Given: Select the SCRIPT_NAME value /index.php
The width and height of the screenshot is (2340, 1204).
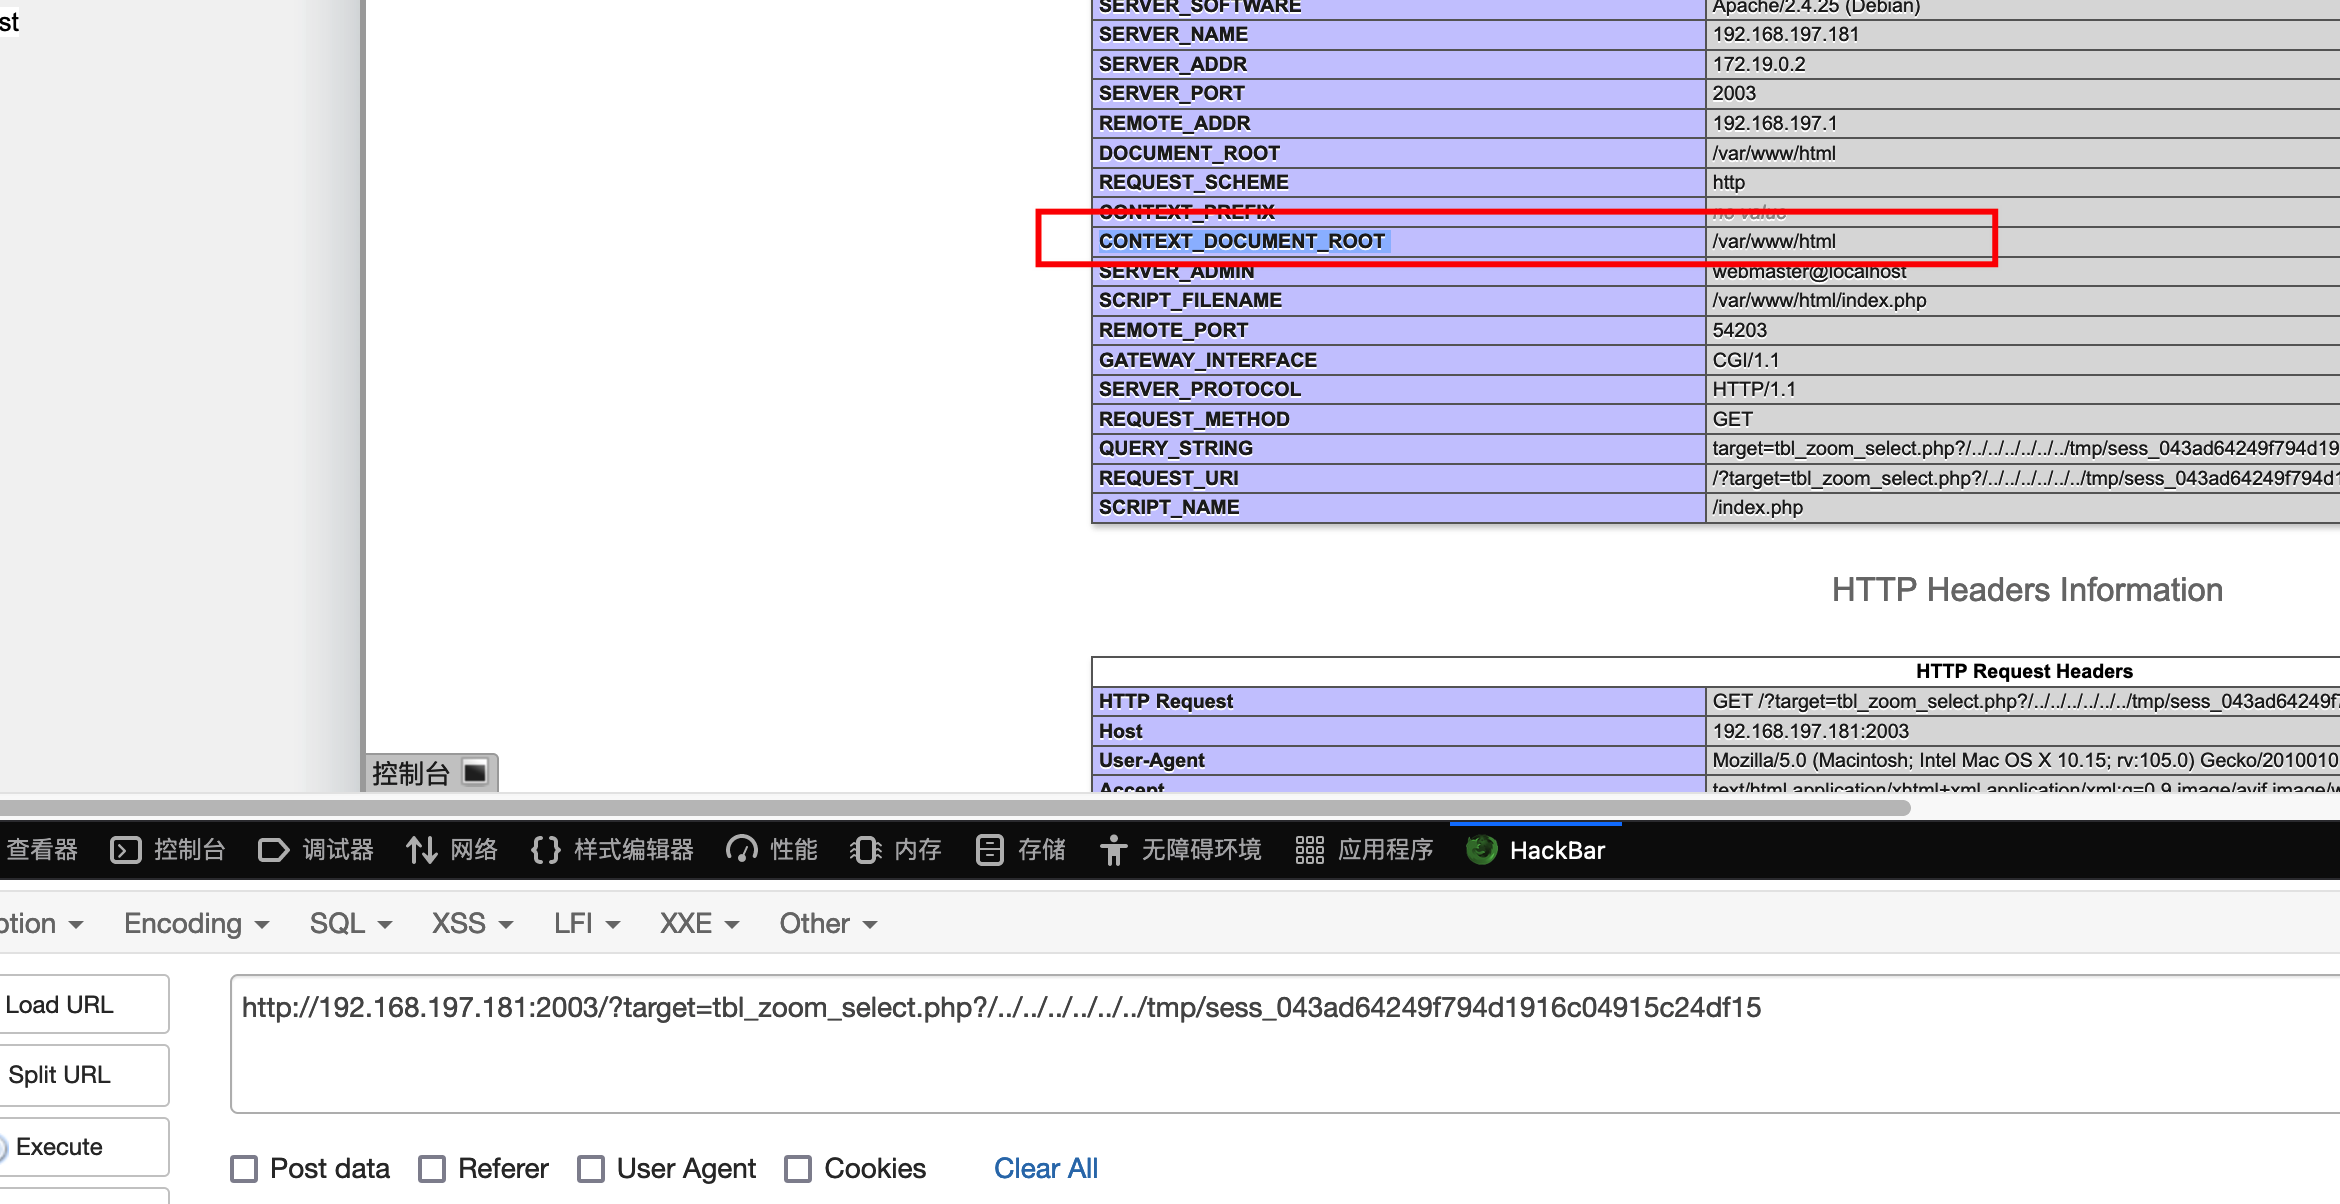Looking at the screenshot, I should click(1758, 507).
